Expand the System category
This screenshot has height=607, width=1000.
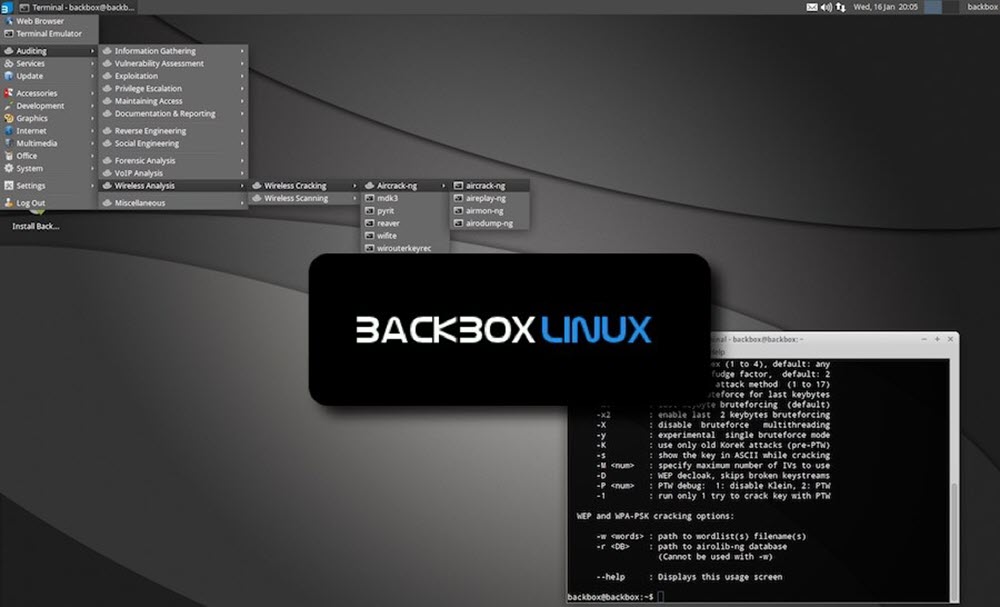(50, 168)
